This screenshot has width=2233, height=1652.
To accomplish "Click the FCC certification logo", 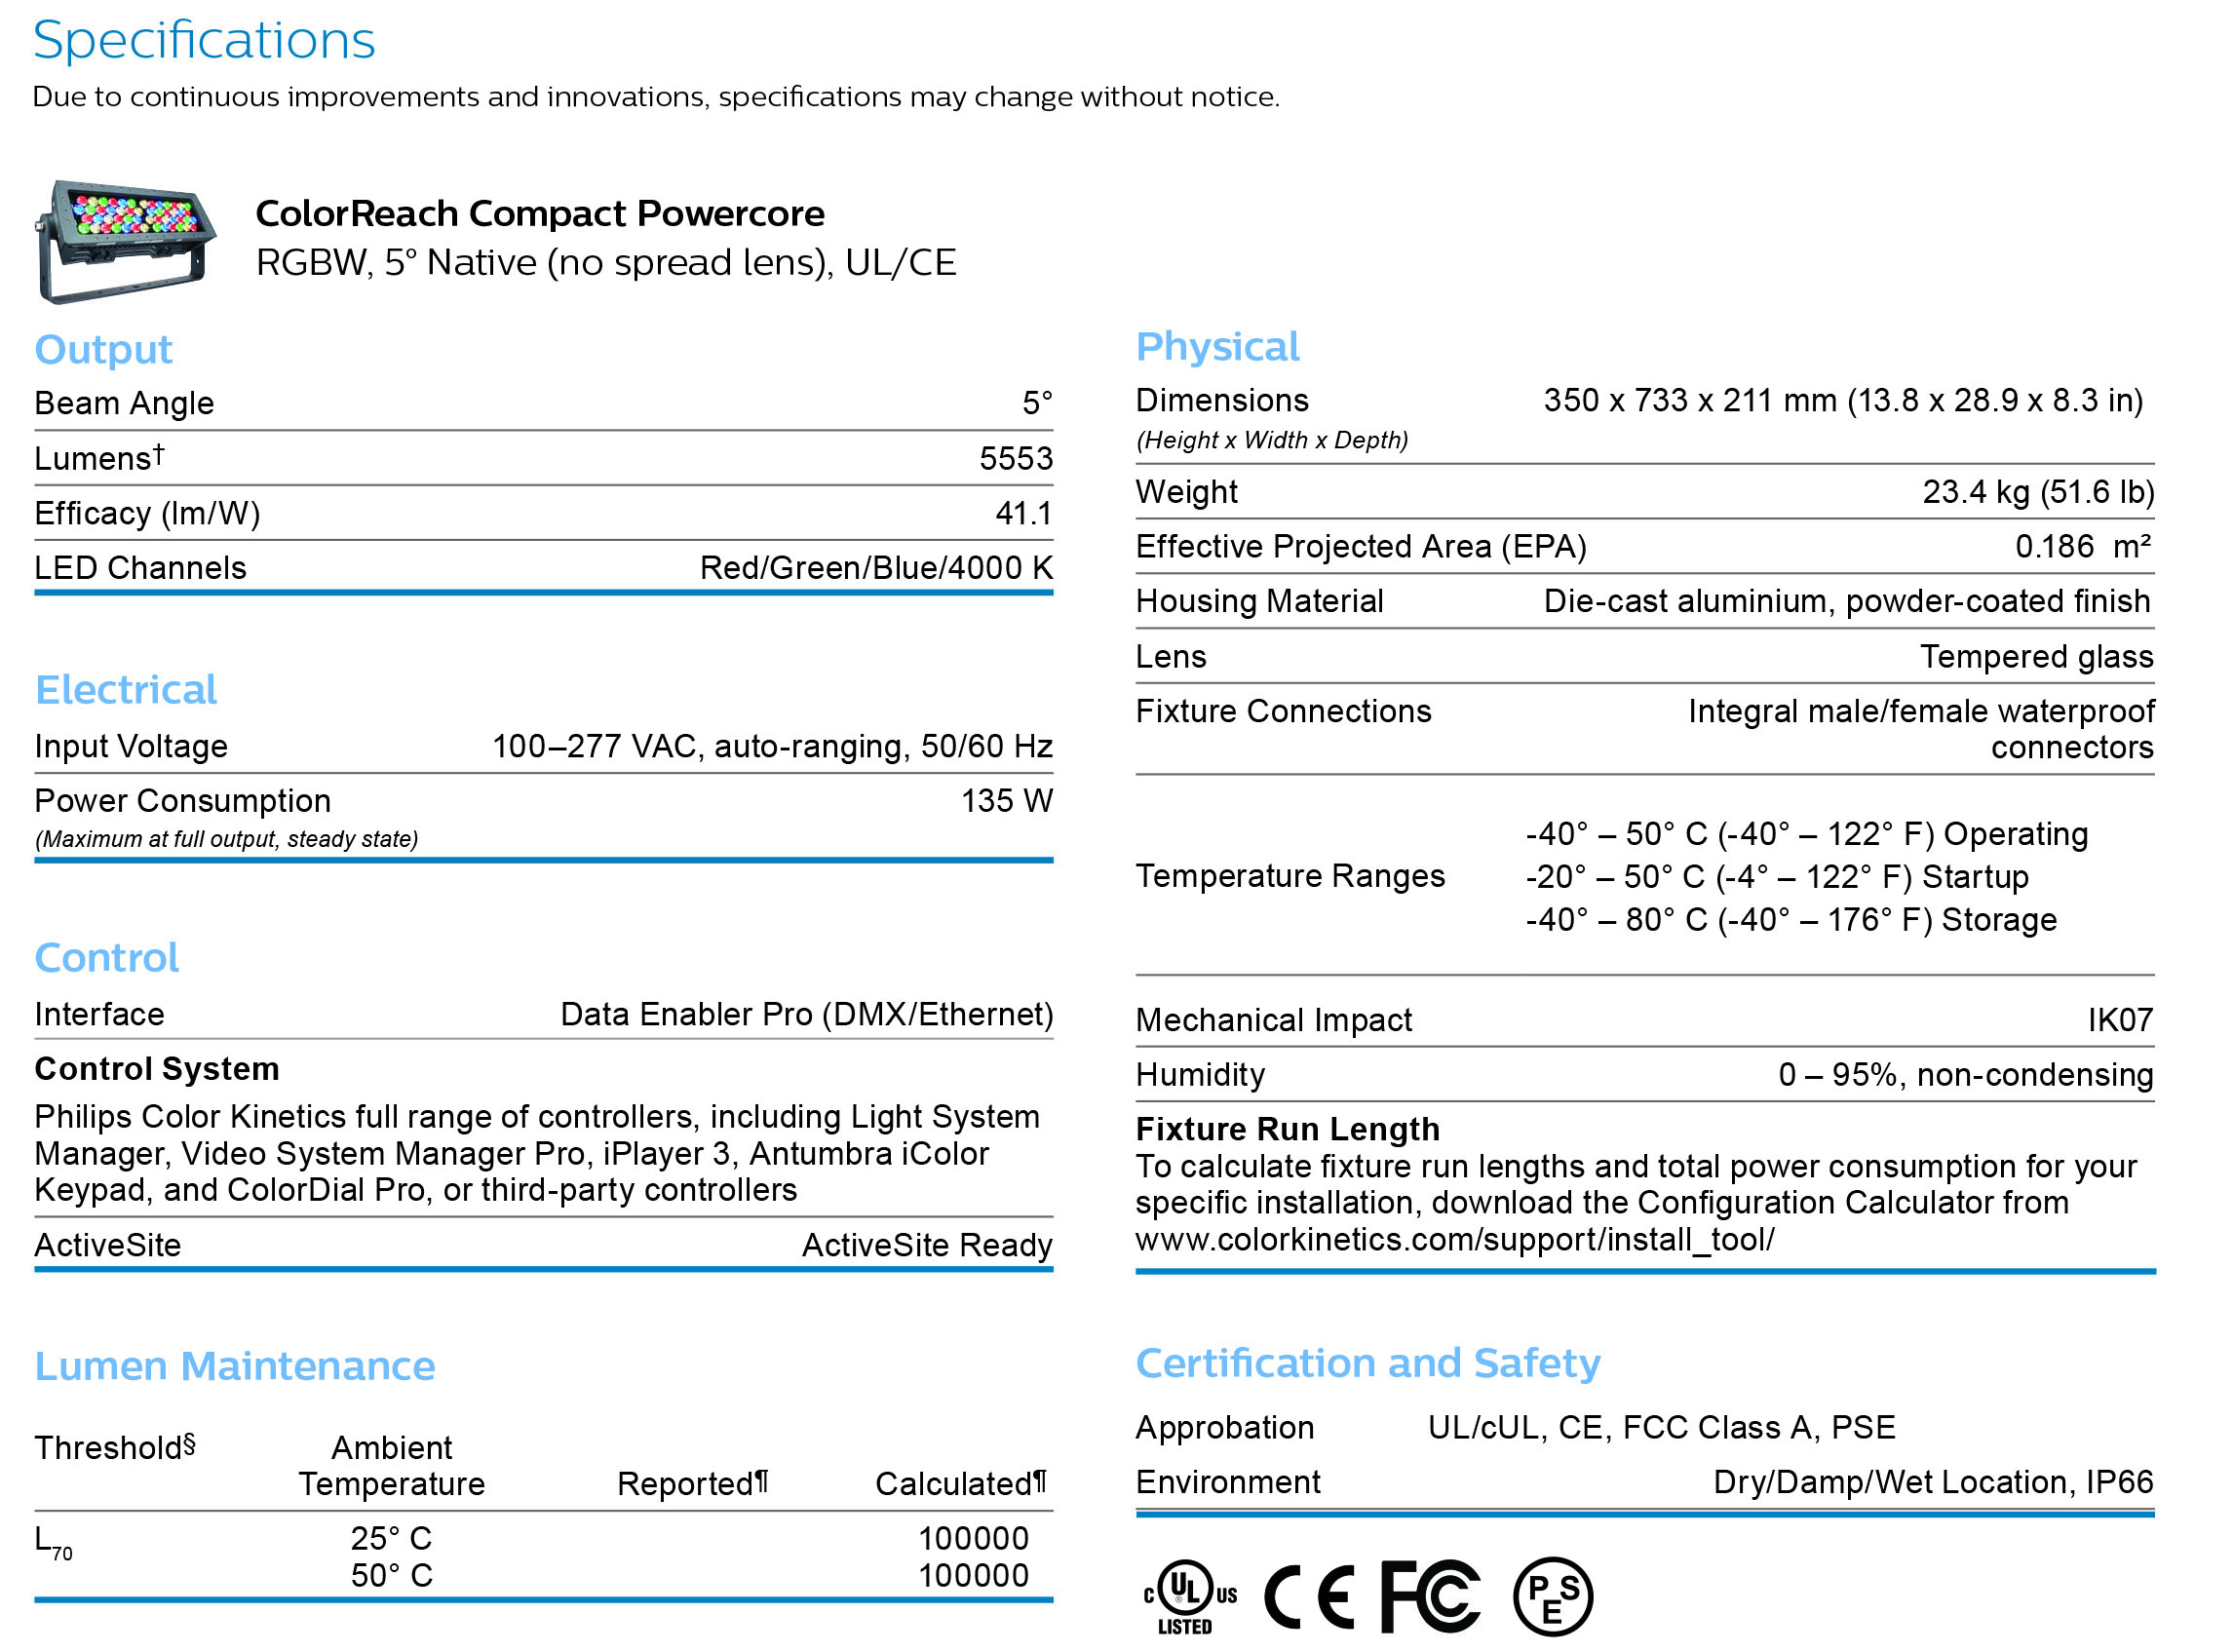I will tap(1431, 1597).
